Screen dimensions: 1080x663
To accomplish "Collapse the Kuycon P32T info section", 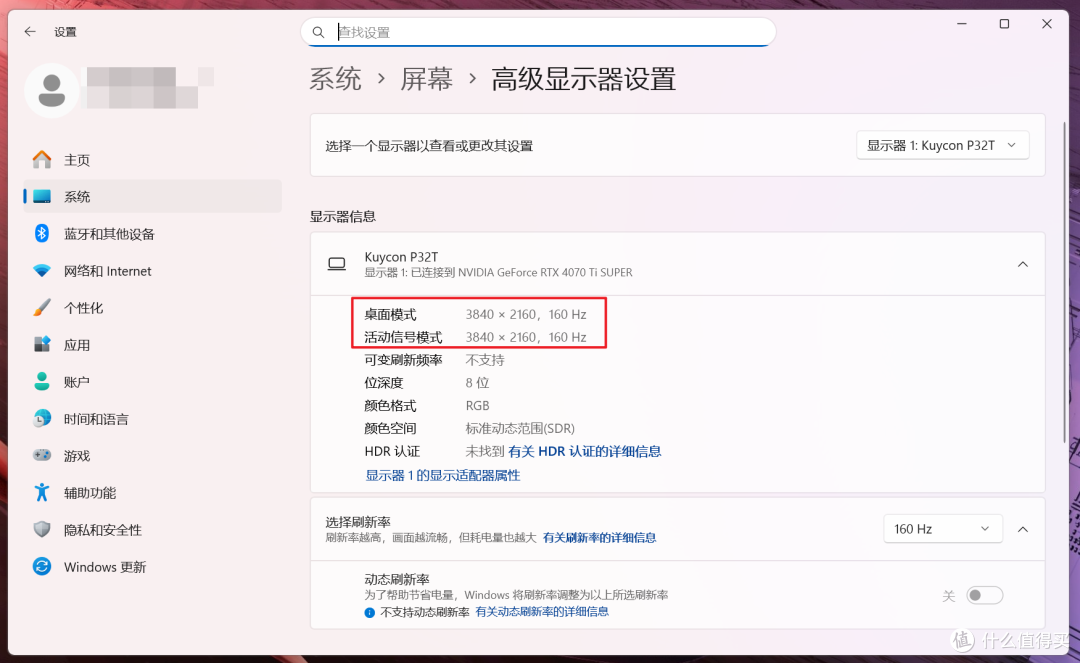I will (1023, 264).
